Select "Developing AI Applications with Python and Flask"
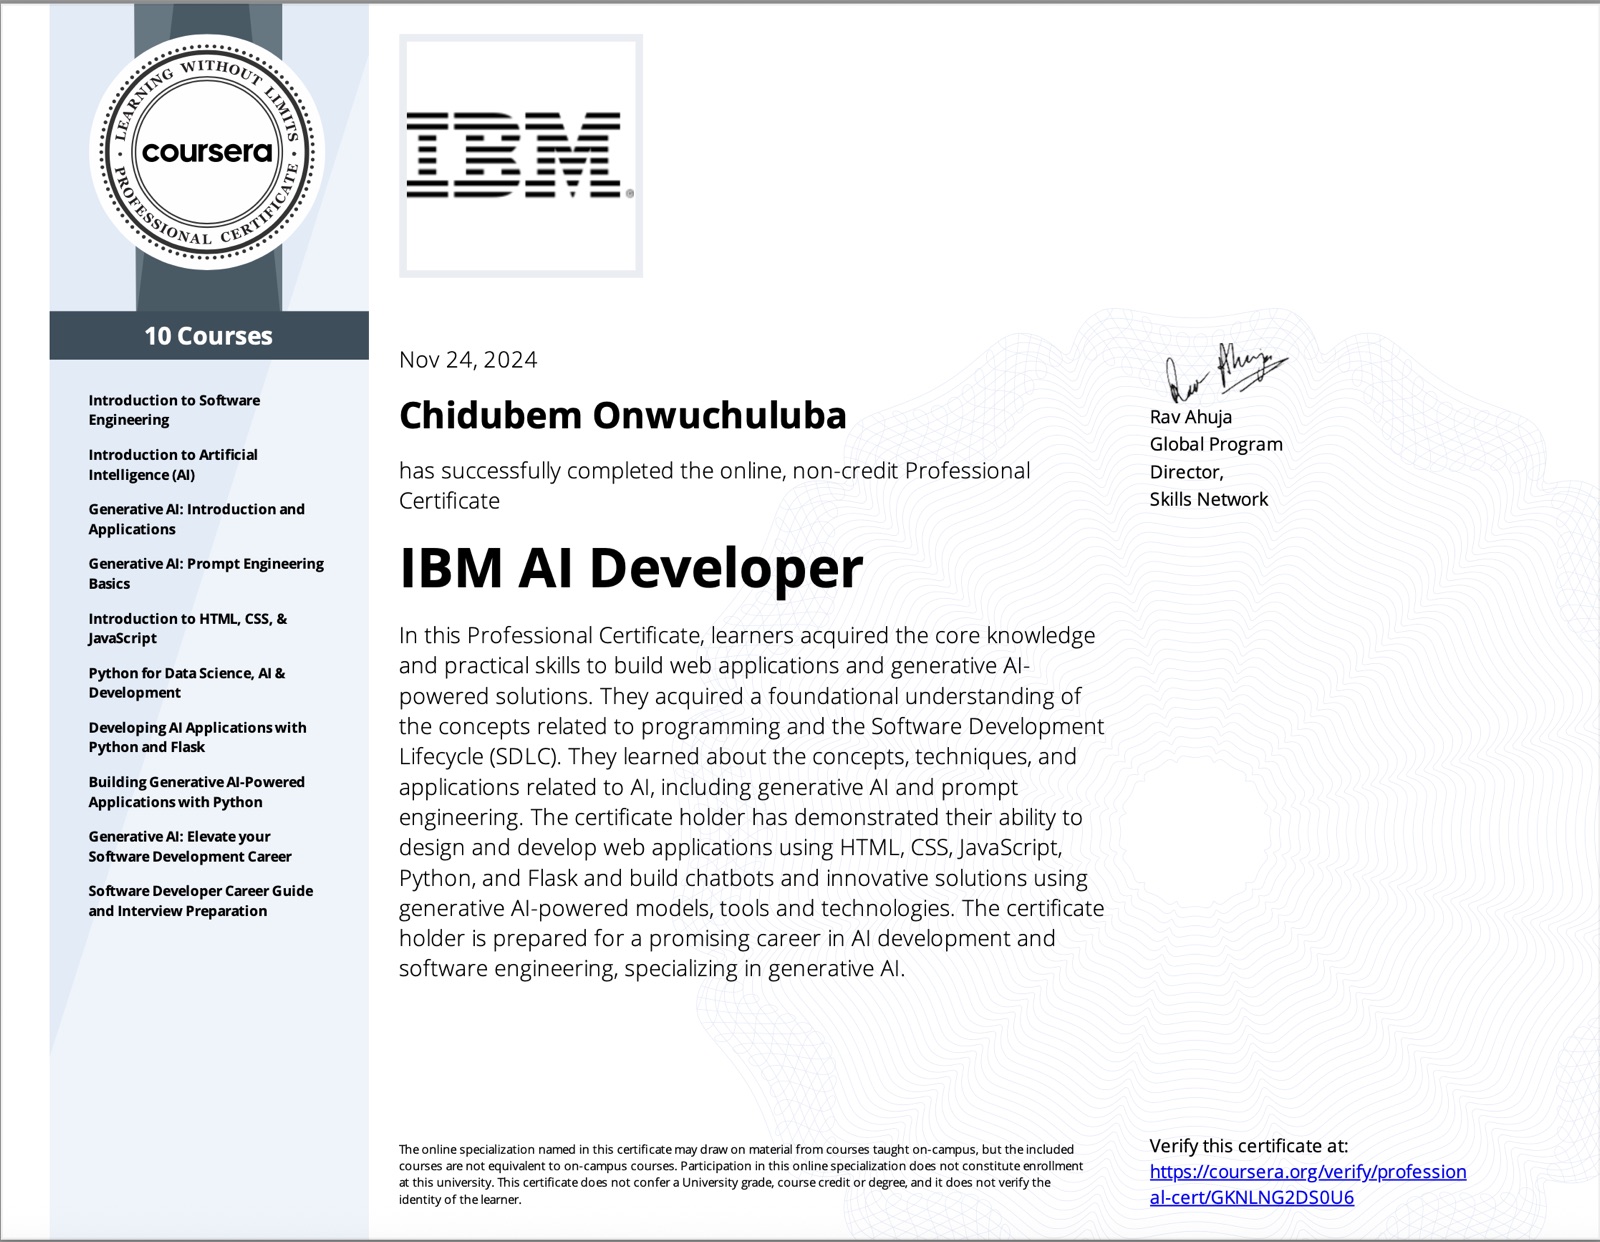The width and height of the screenshot is (1600, 1242). [197, 737]
